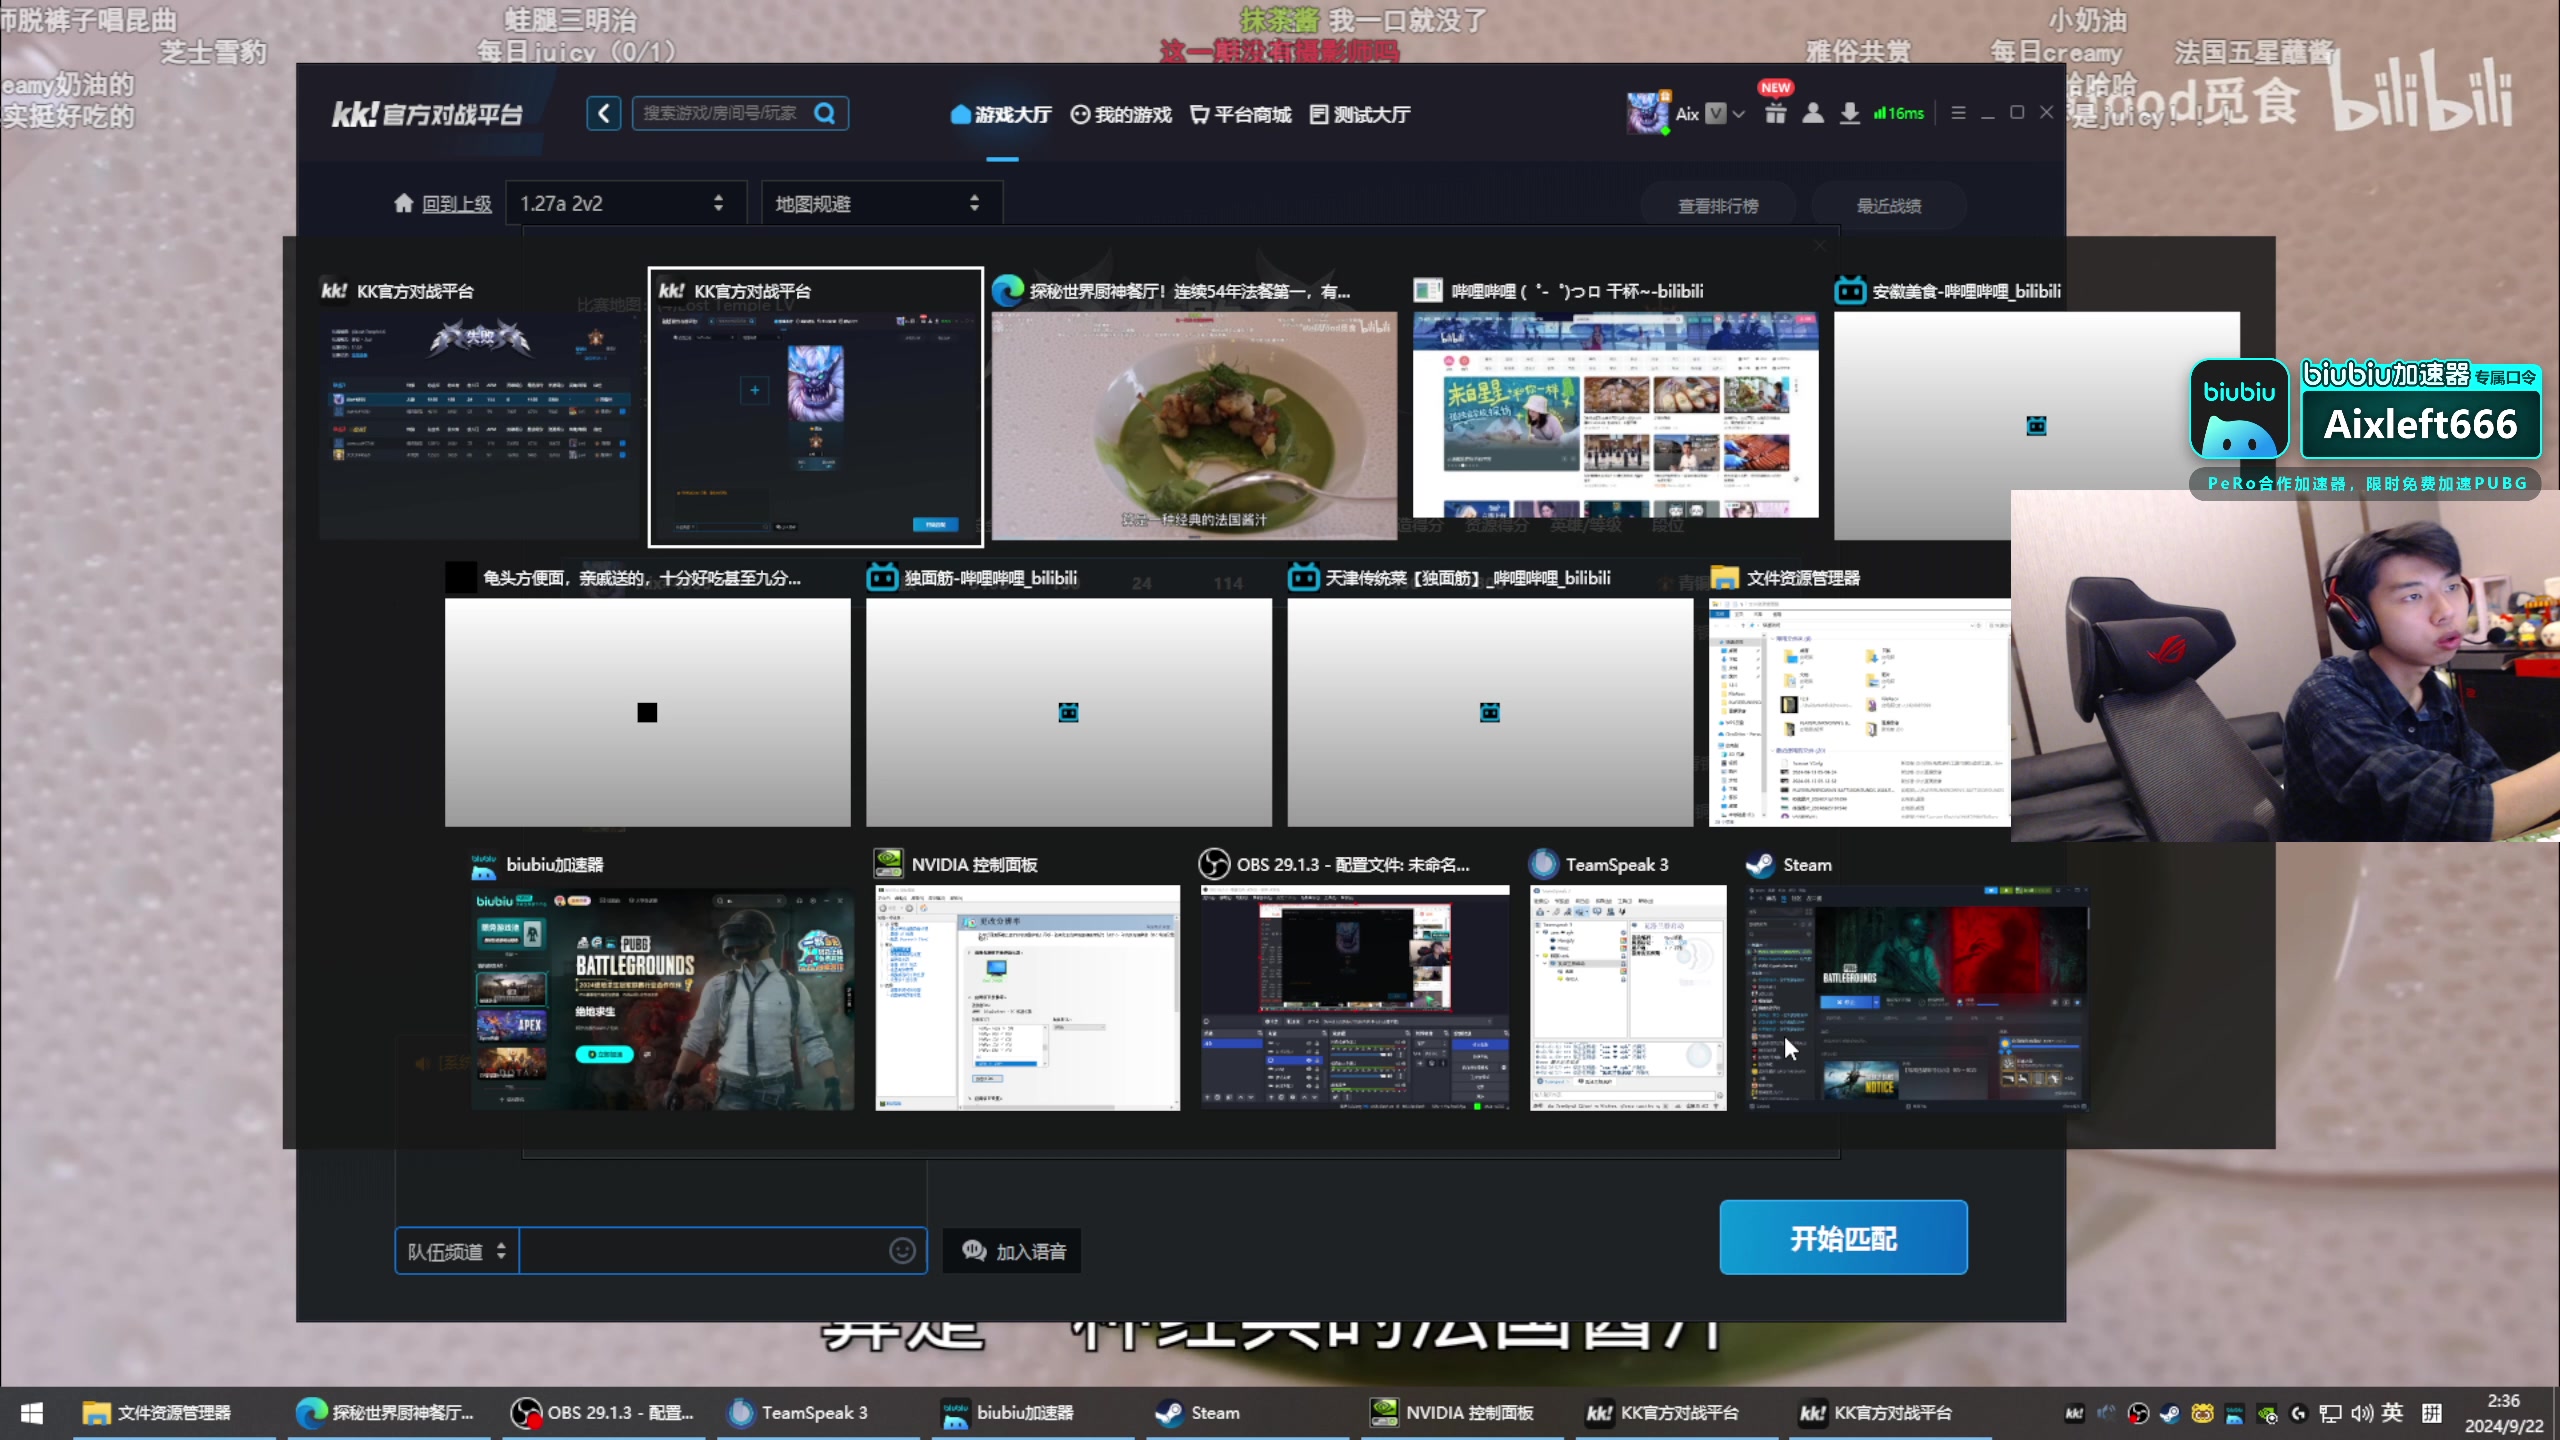Click the 开始匹配 button

point(1843,1238)
